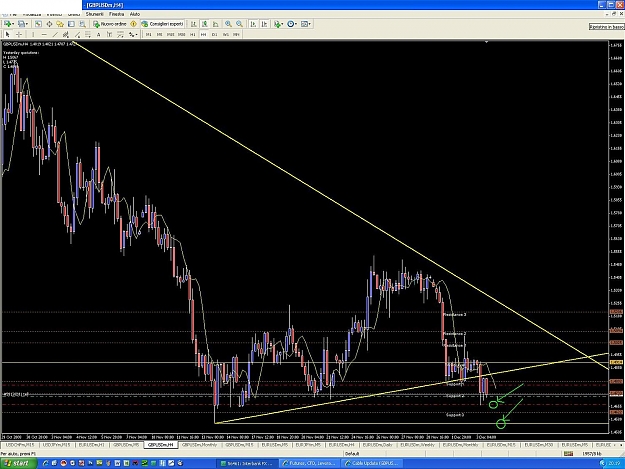Select the 'Resistance 3' chart label
The height and width of the screenshot is (469, 625).
pos(454,314)
